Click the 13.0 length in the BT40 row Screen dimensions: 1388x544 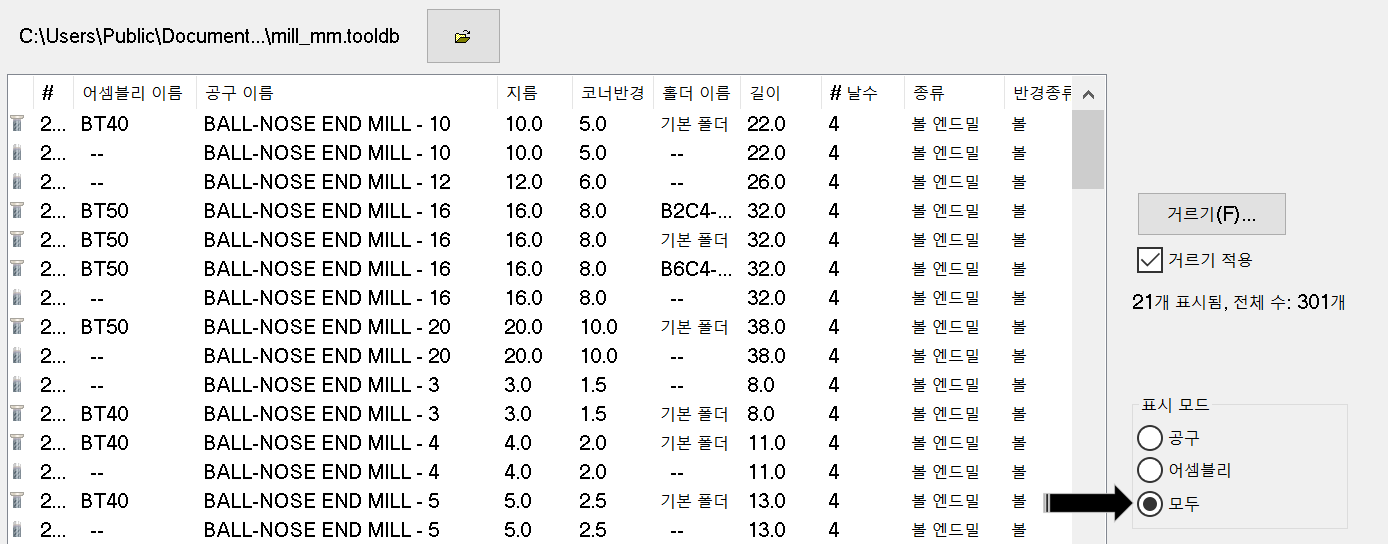[766, 501]
